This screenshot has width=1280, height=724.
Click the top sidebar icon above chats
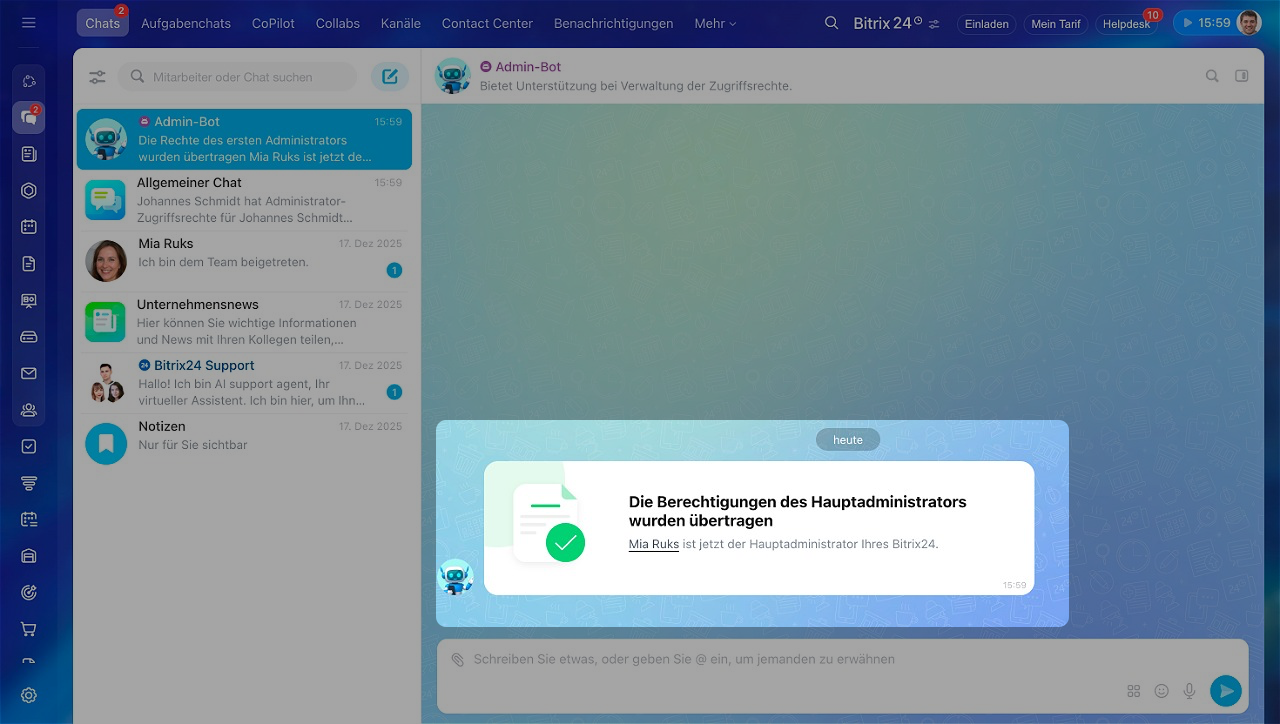click(x=28, y=81)
